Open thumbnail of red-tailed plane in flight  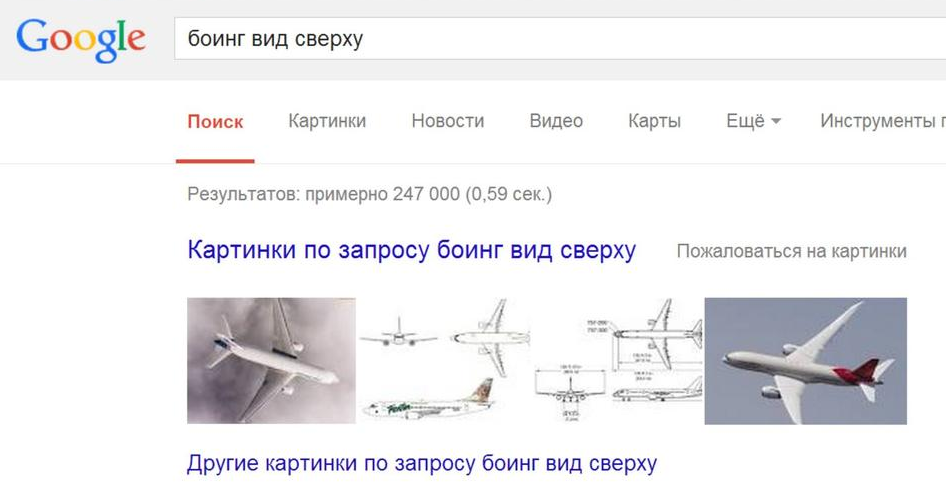(805, 361)
